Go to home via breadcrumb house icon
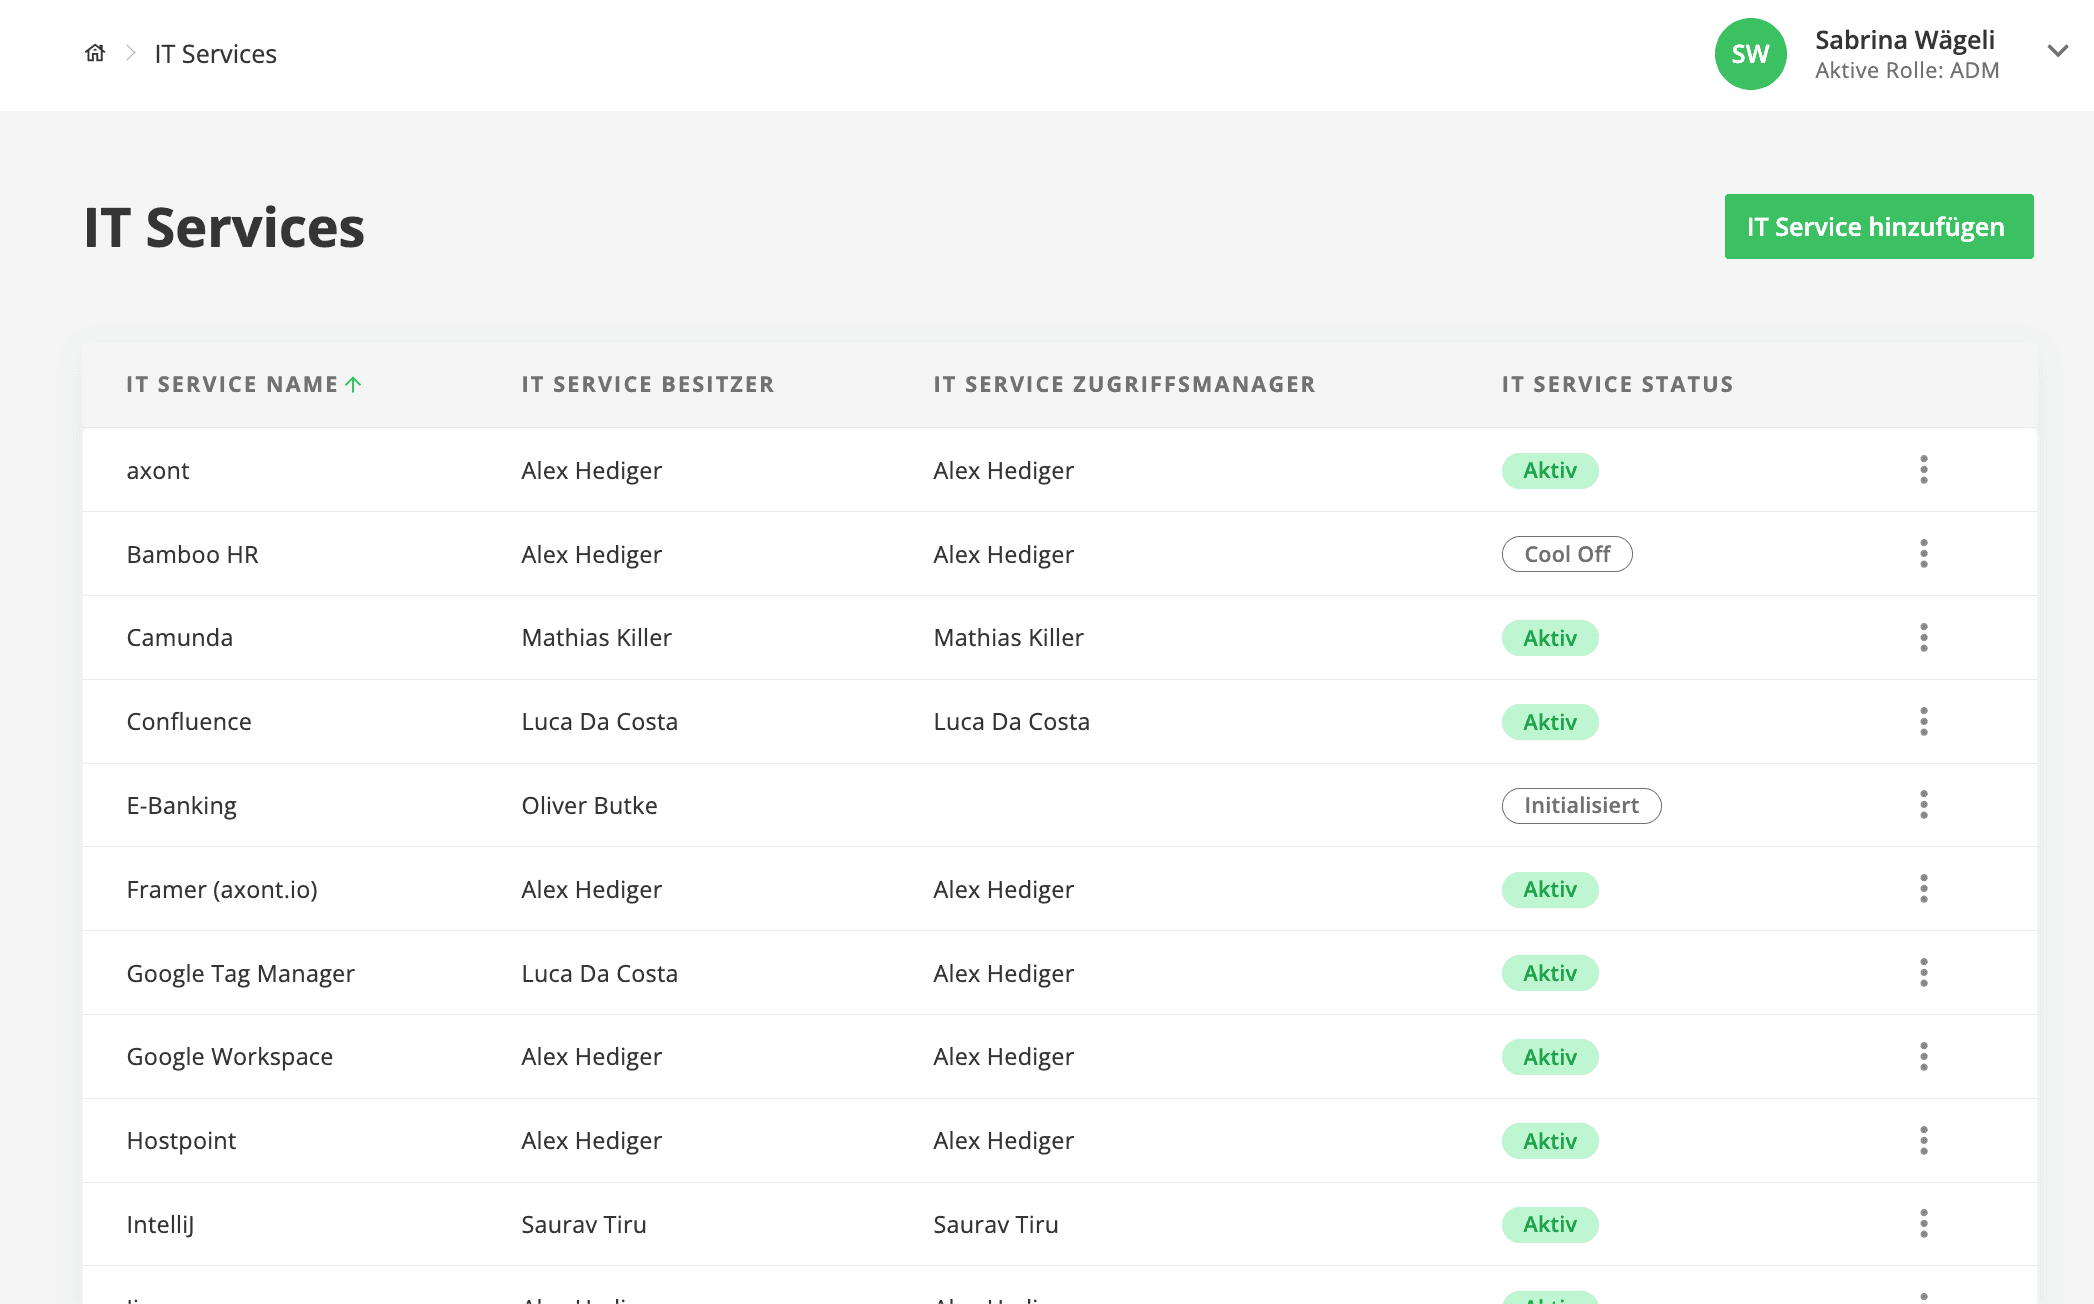The width and height of the screenshot is (2094, 1304). tap(95, 53)
